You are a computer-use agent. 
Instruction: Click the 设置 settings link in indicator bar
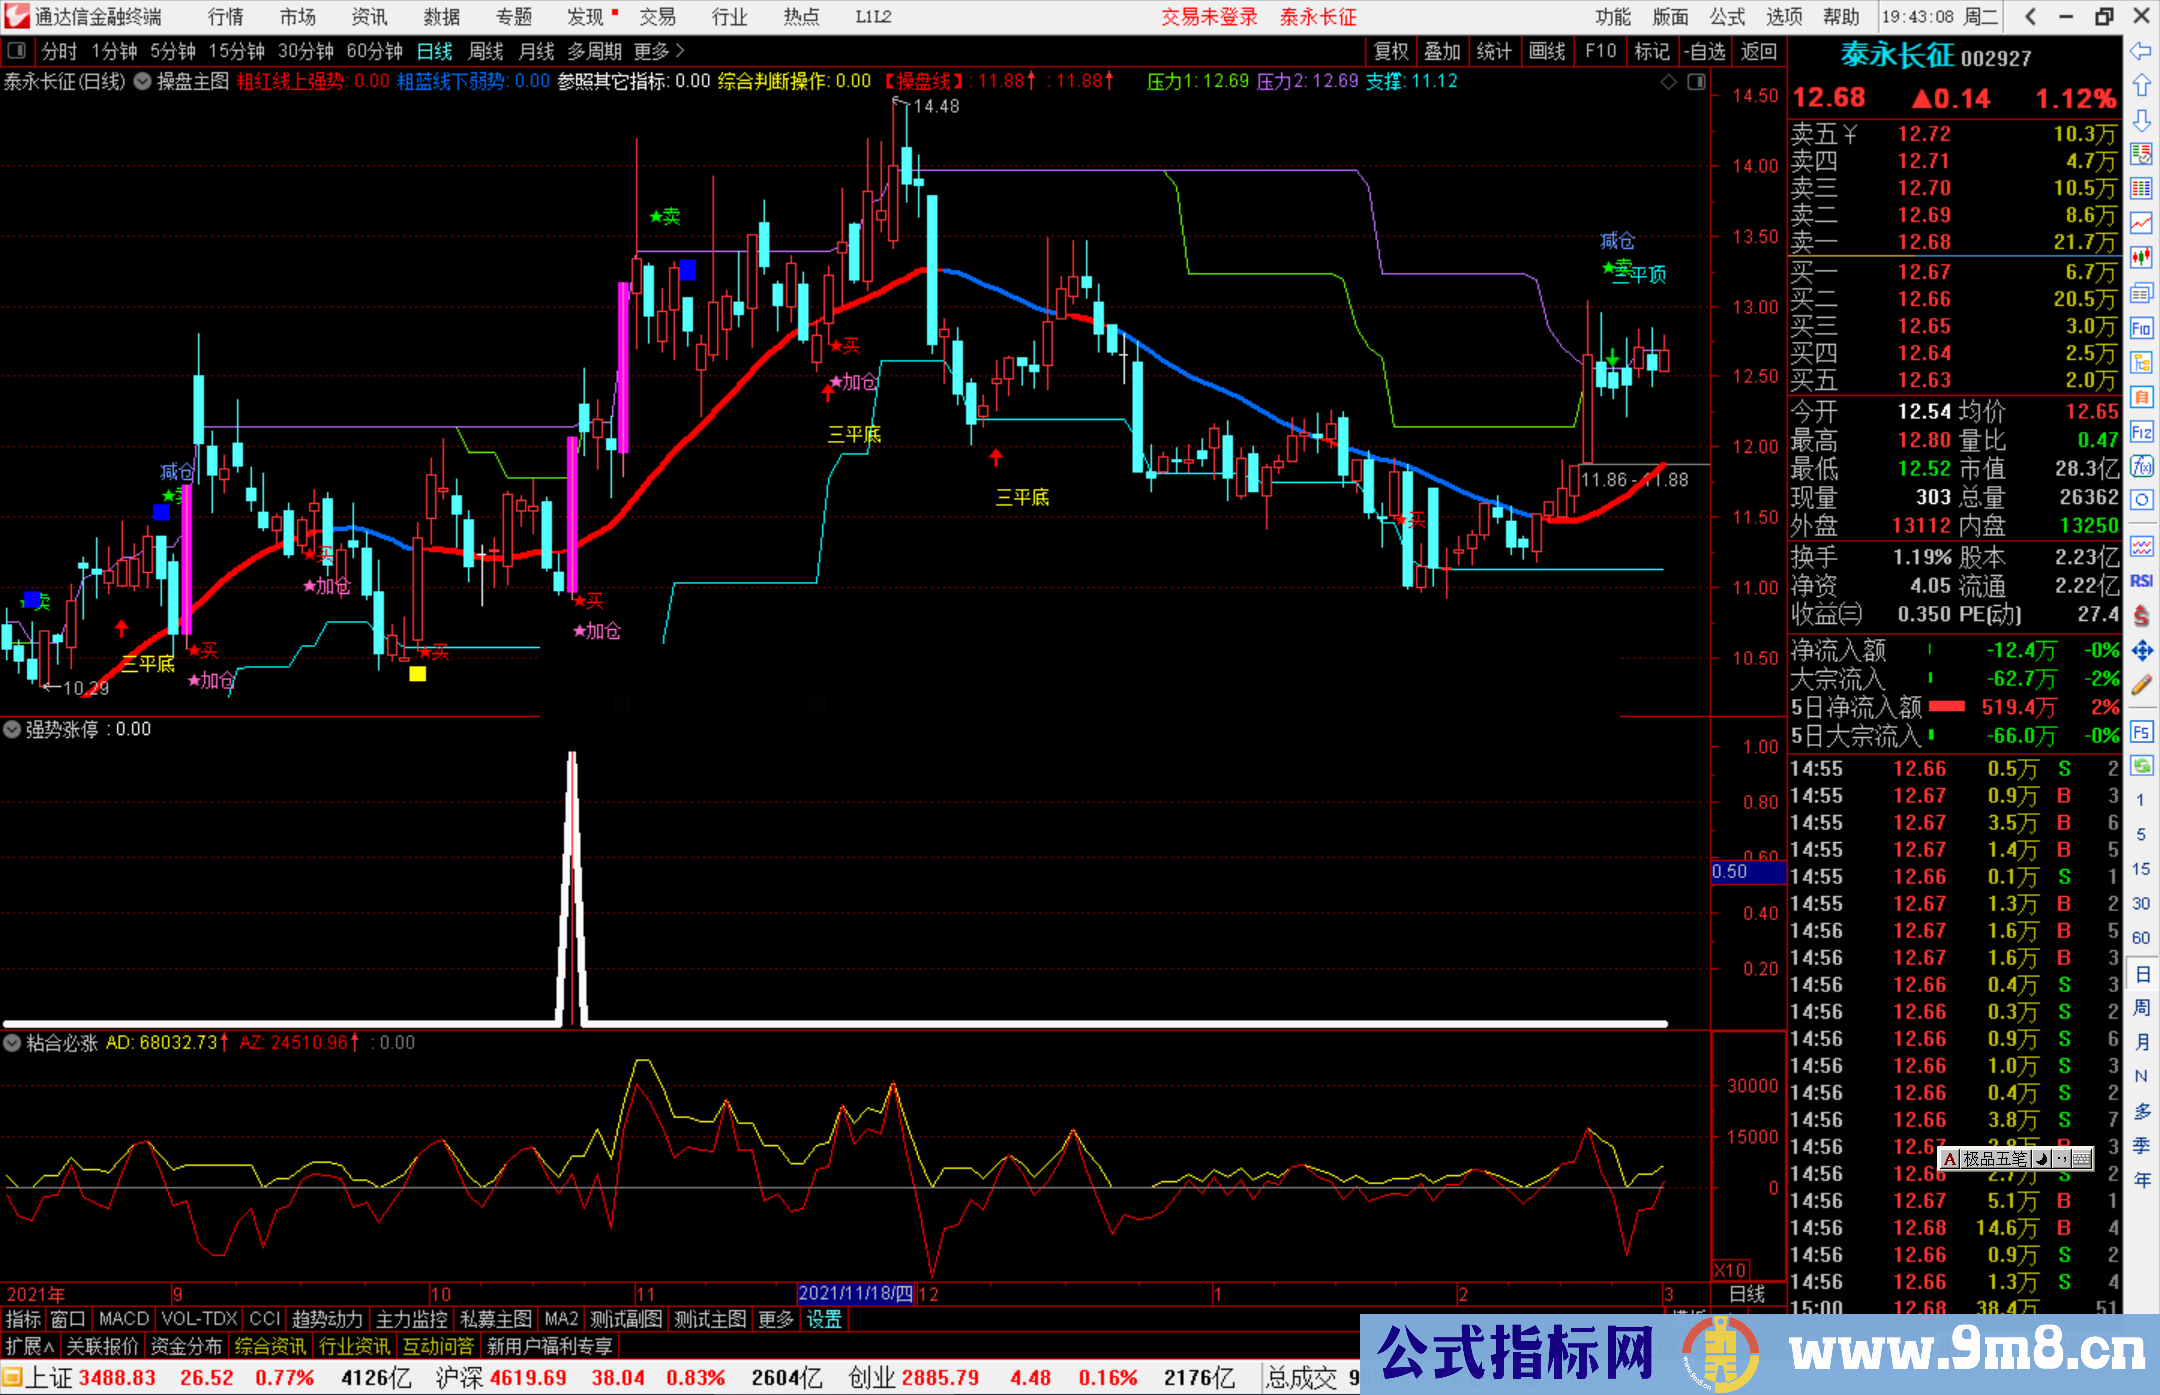tap(824, 1319)
